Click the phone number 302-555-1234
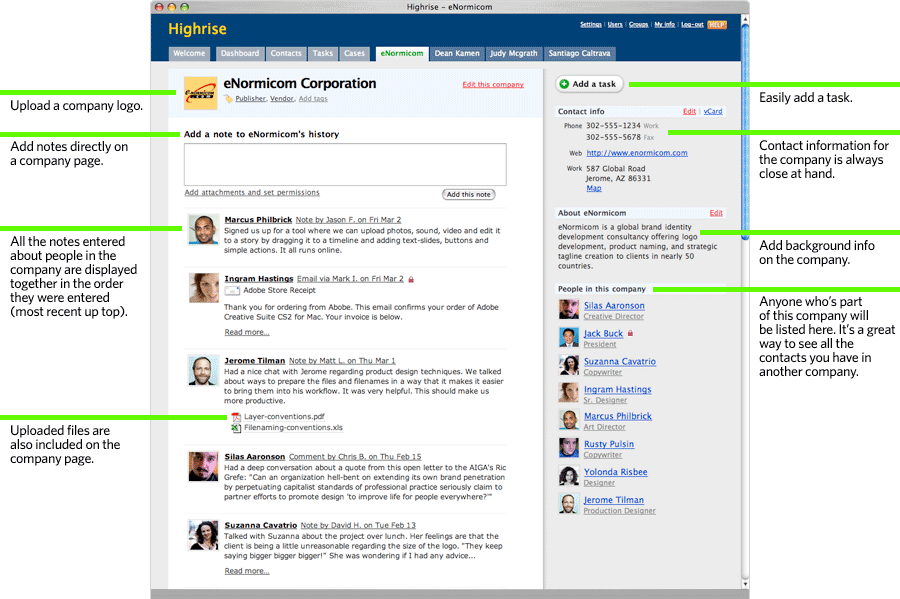This screenshot has width=900, height=599. coord(613,126)
